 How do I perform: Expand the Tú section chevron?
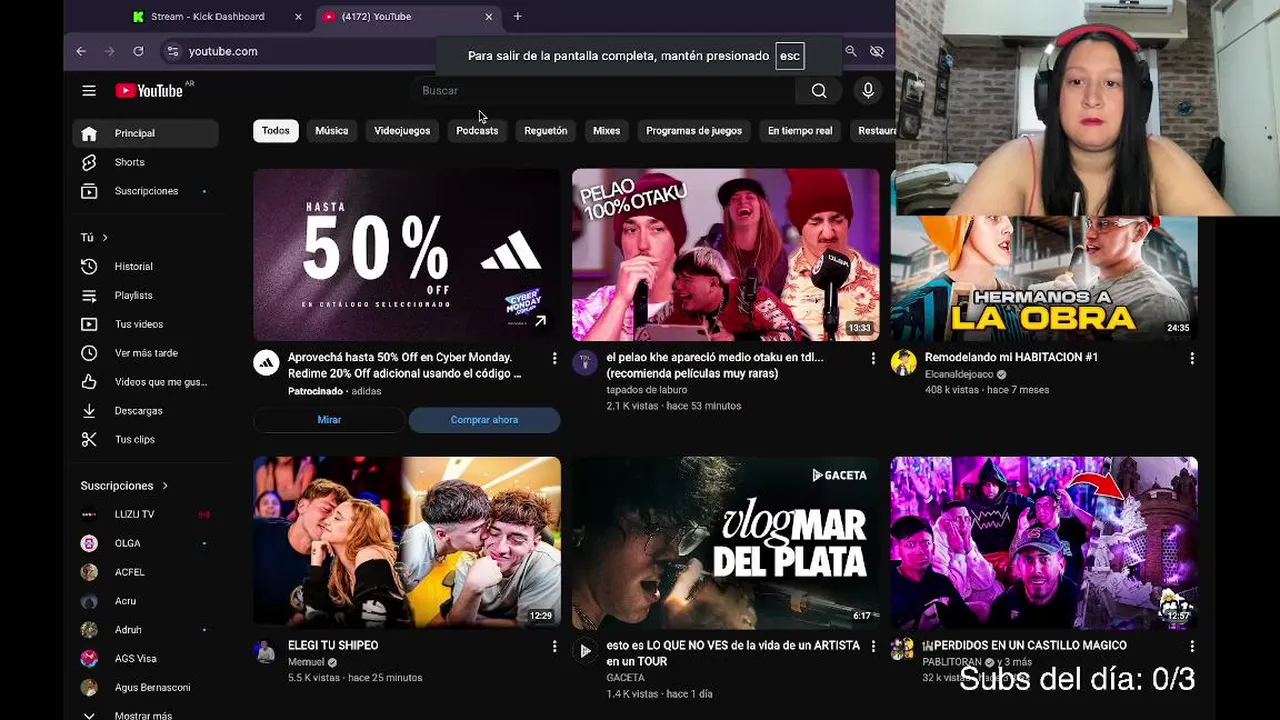click(x=104, y=237)
